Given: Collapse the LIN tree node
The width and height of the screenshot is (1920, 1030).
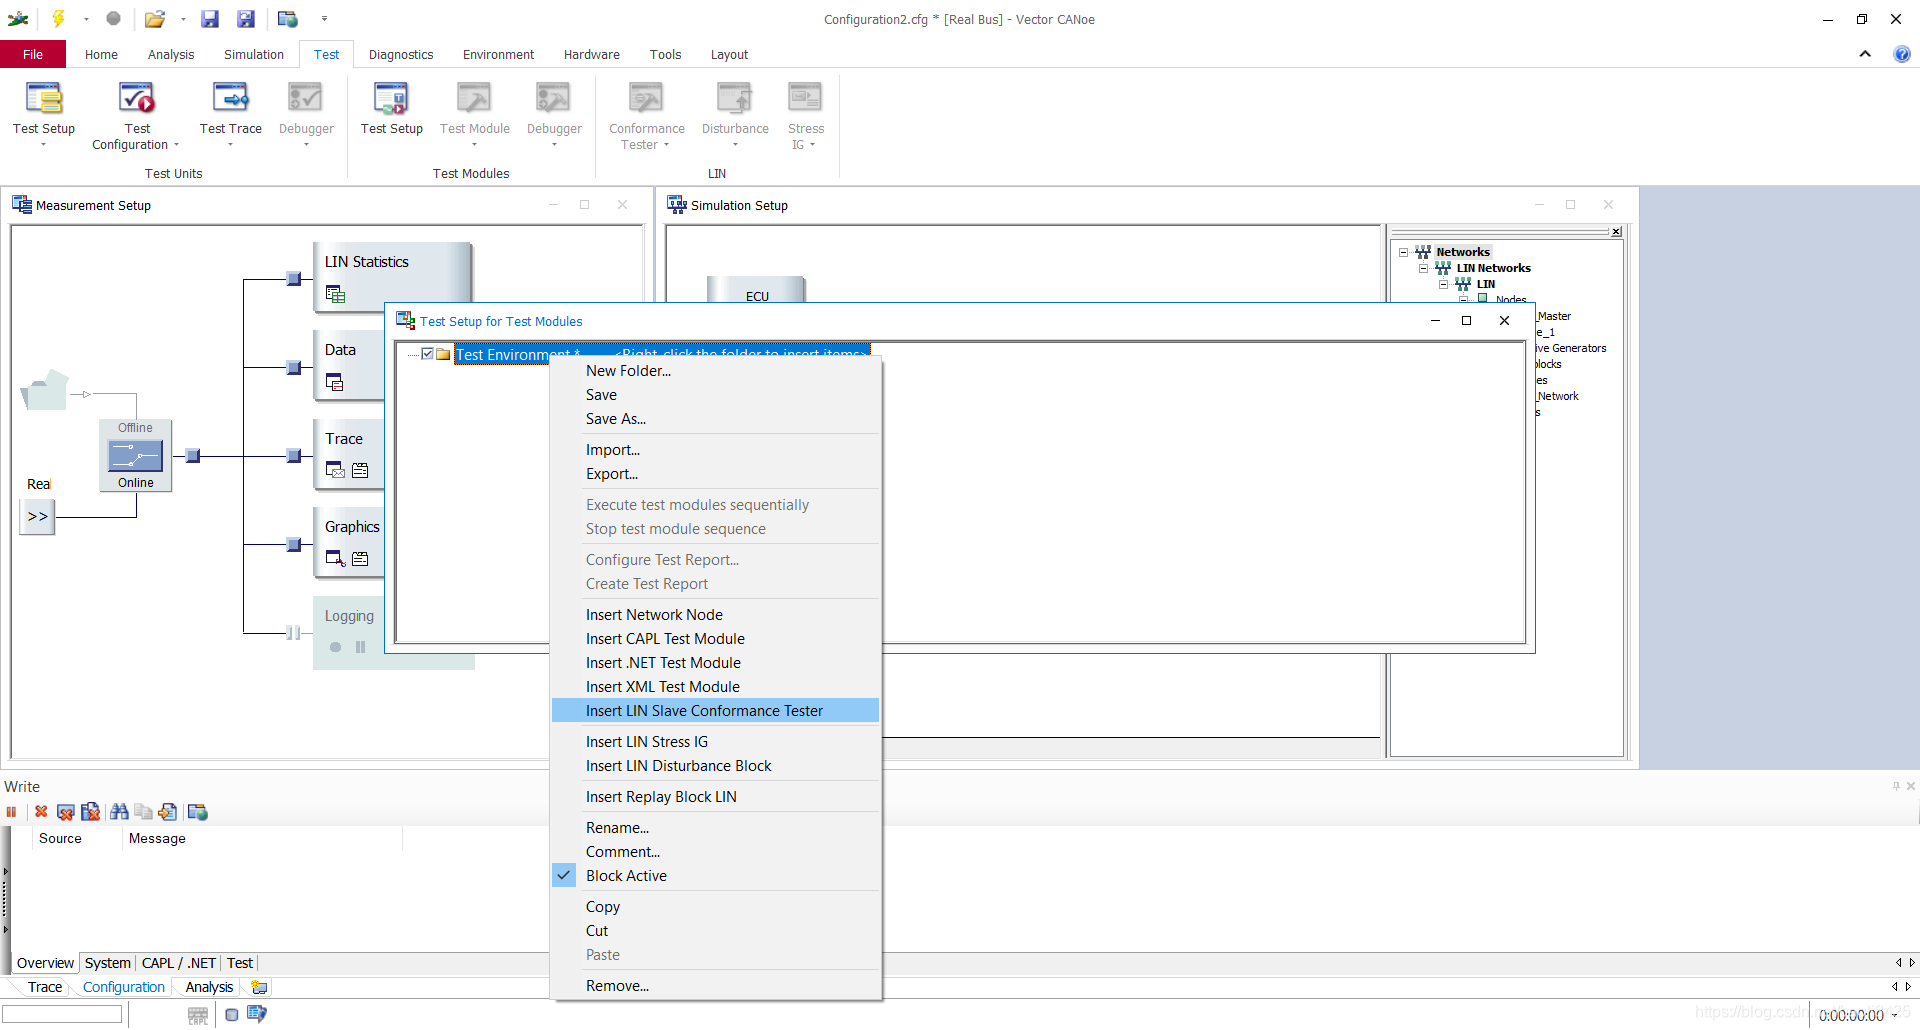Looking at the screenshot, I should 1443,284.
